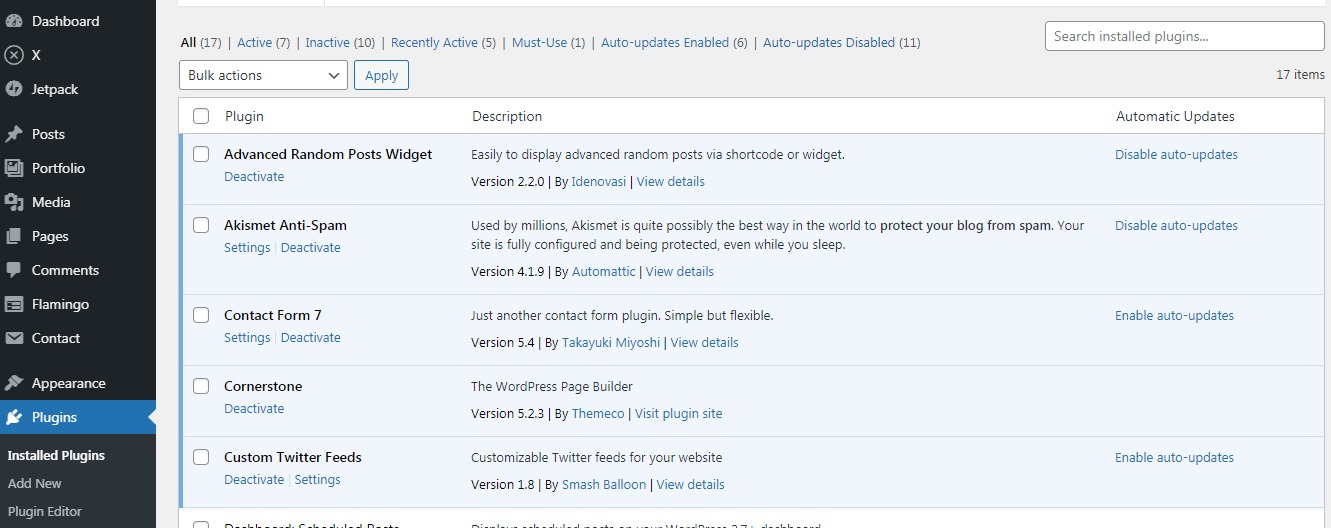Click the Apply bulk action button
The image size is (1331, 528).
(381, 75)
